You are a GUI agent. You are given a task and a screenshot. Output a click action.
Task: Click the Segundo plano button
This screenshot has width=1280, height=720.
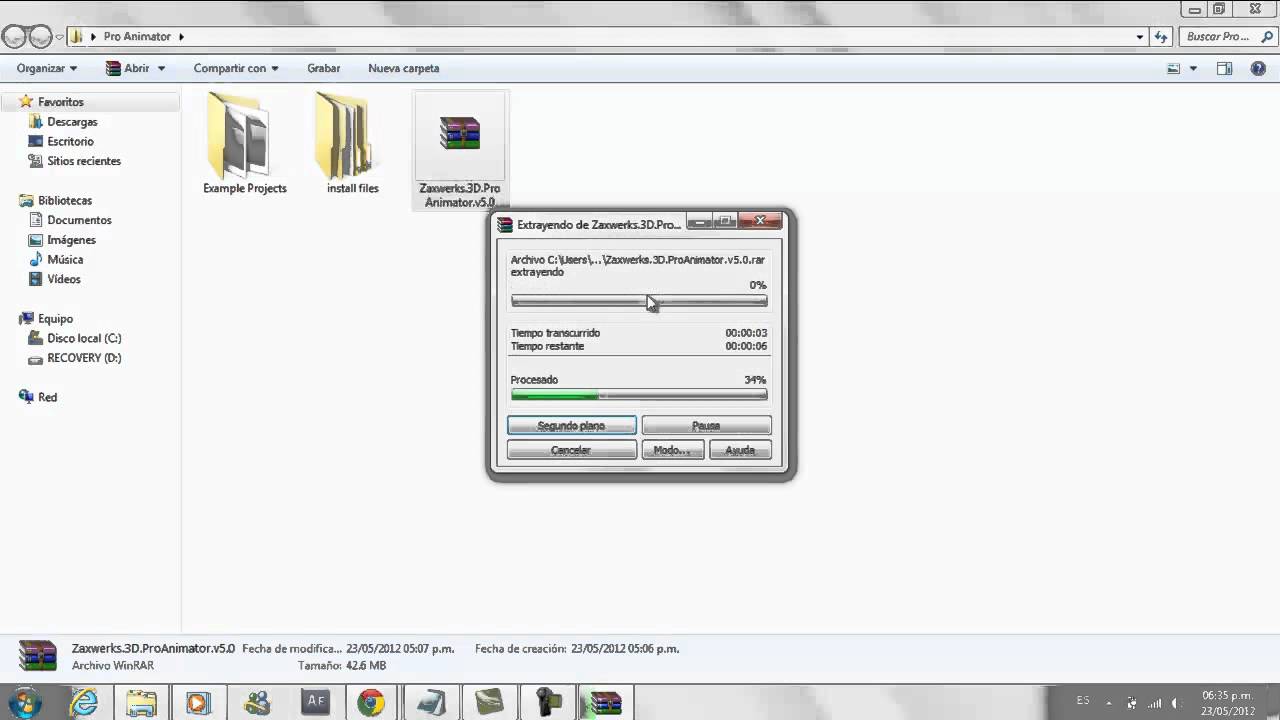coord(571,425)
